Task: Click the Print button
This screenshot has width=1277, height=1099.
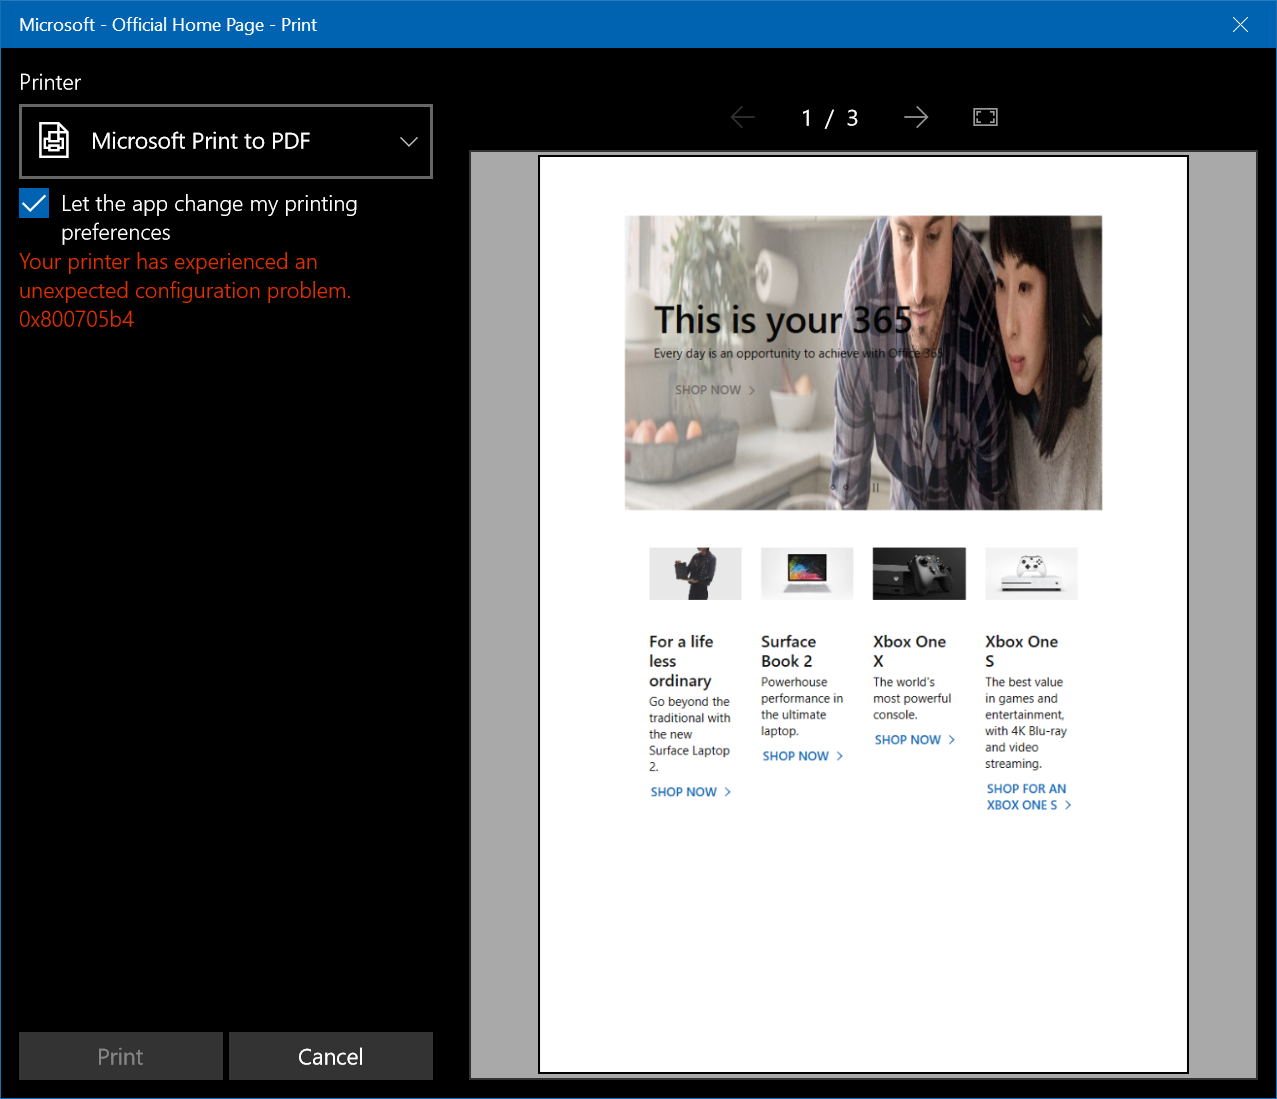Action: (120, 1056)
